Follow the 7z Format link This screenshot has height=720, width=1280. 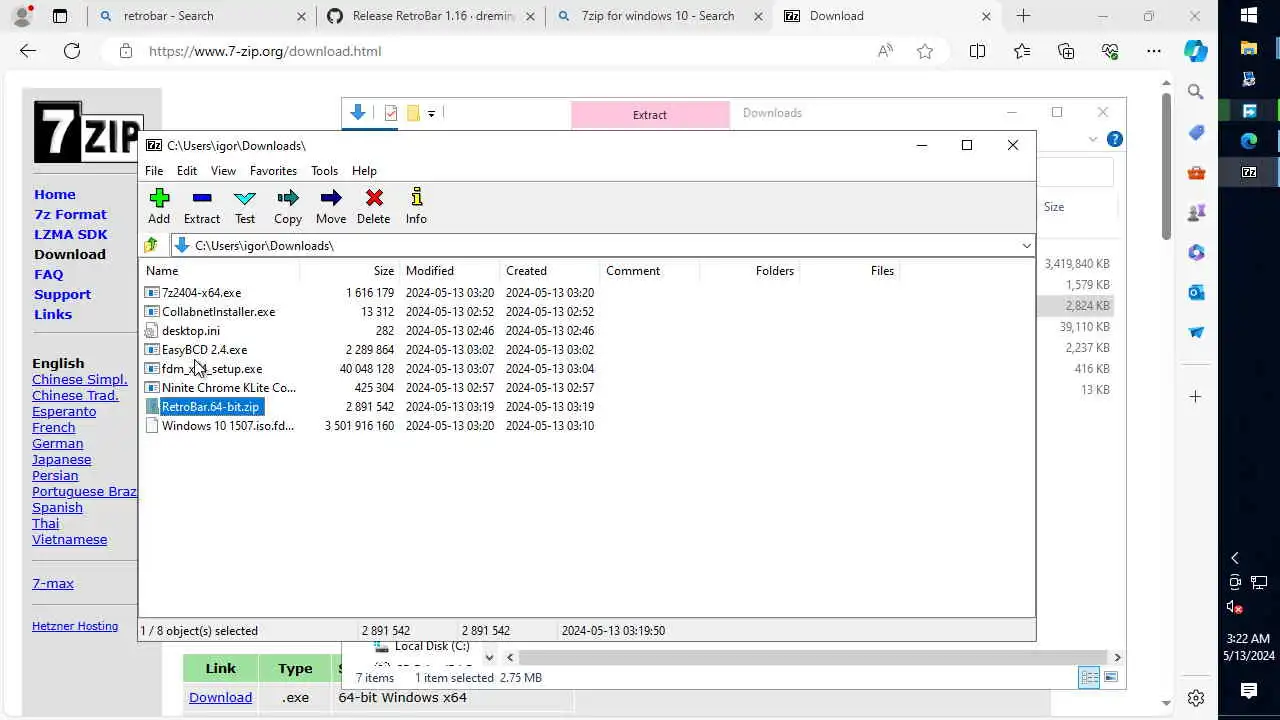click(70, 214)
